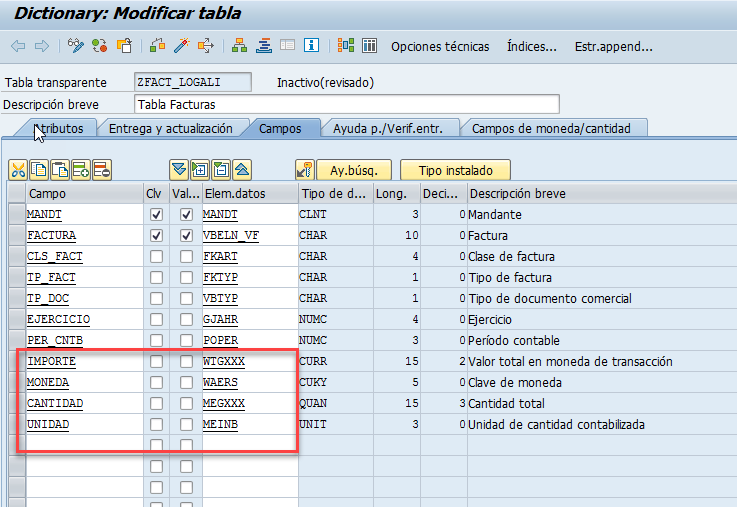Image resolution: width=737 pixels, height=507 pixels.
Task: Click the Insert row icon
Action: (81, 170)
